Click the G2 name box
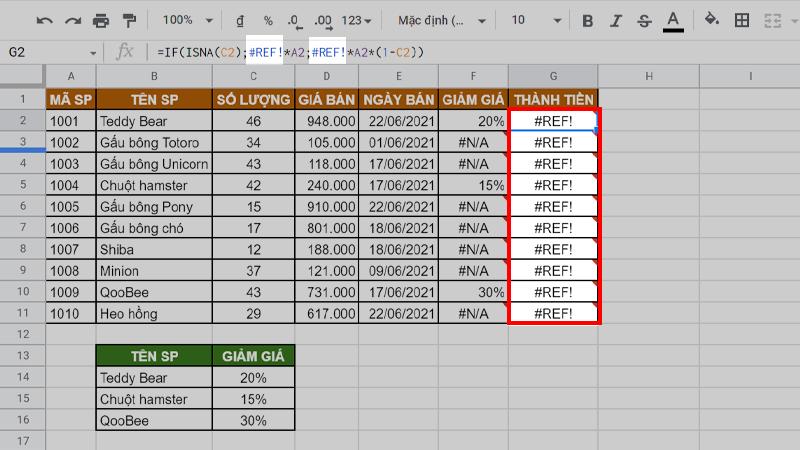The width and height of the screenshot is (800, 450). click(46, 53)
